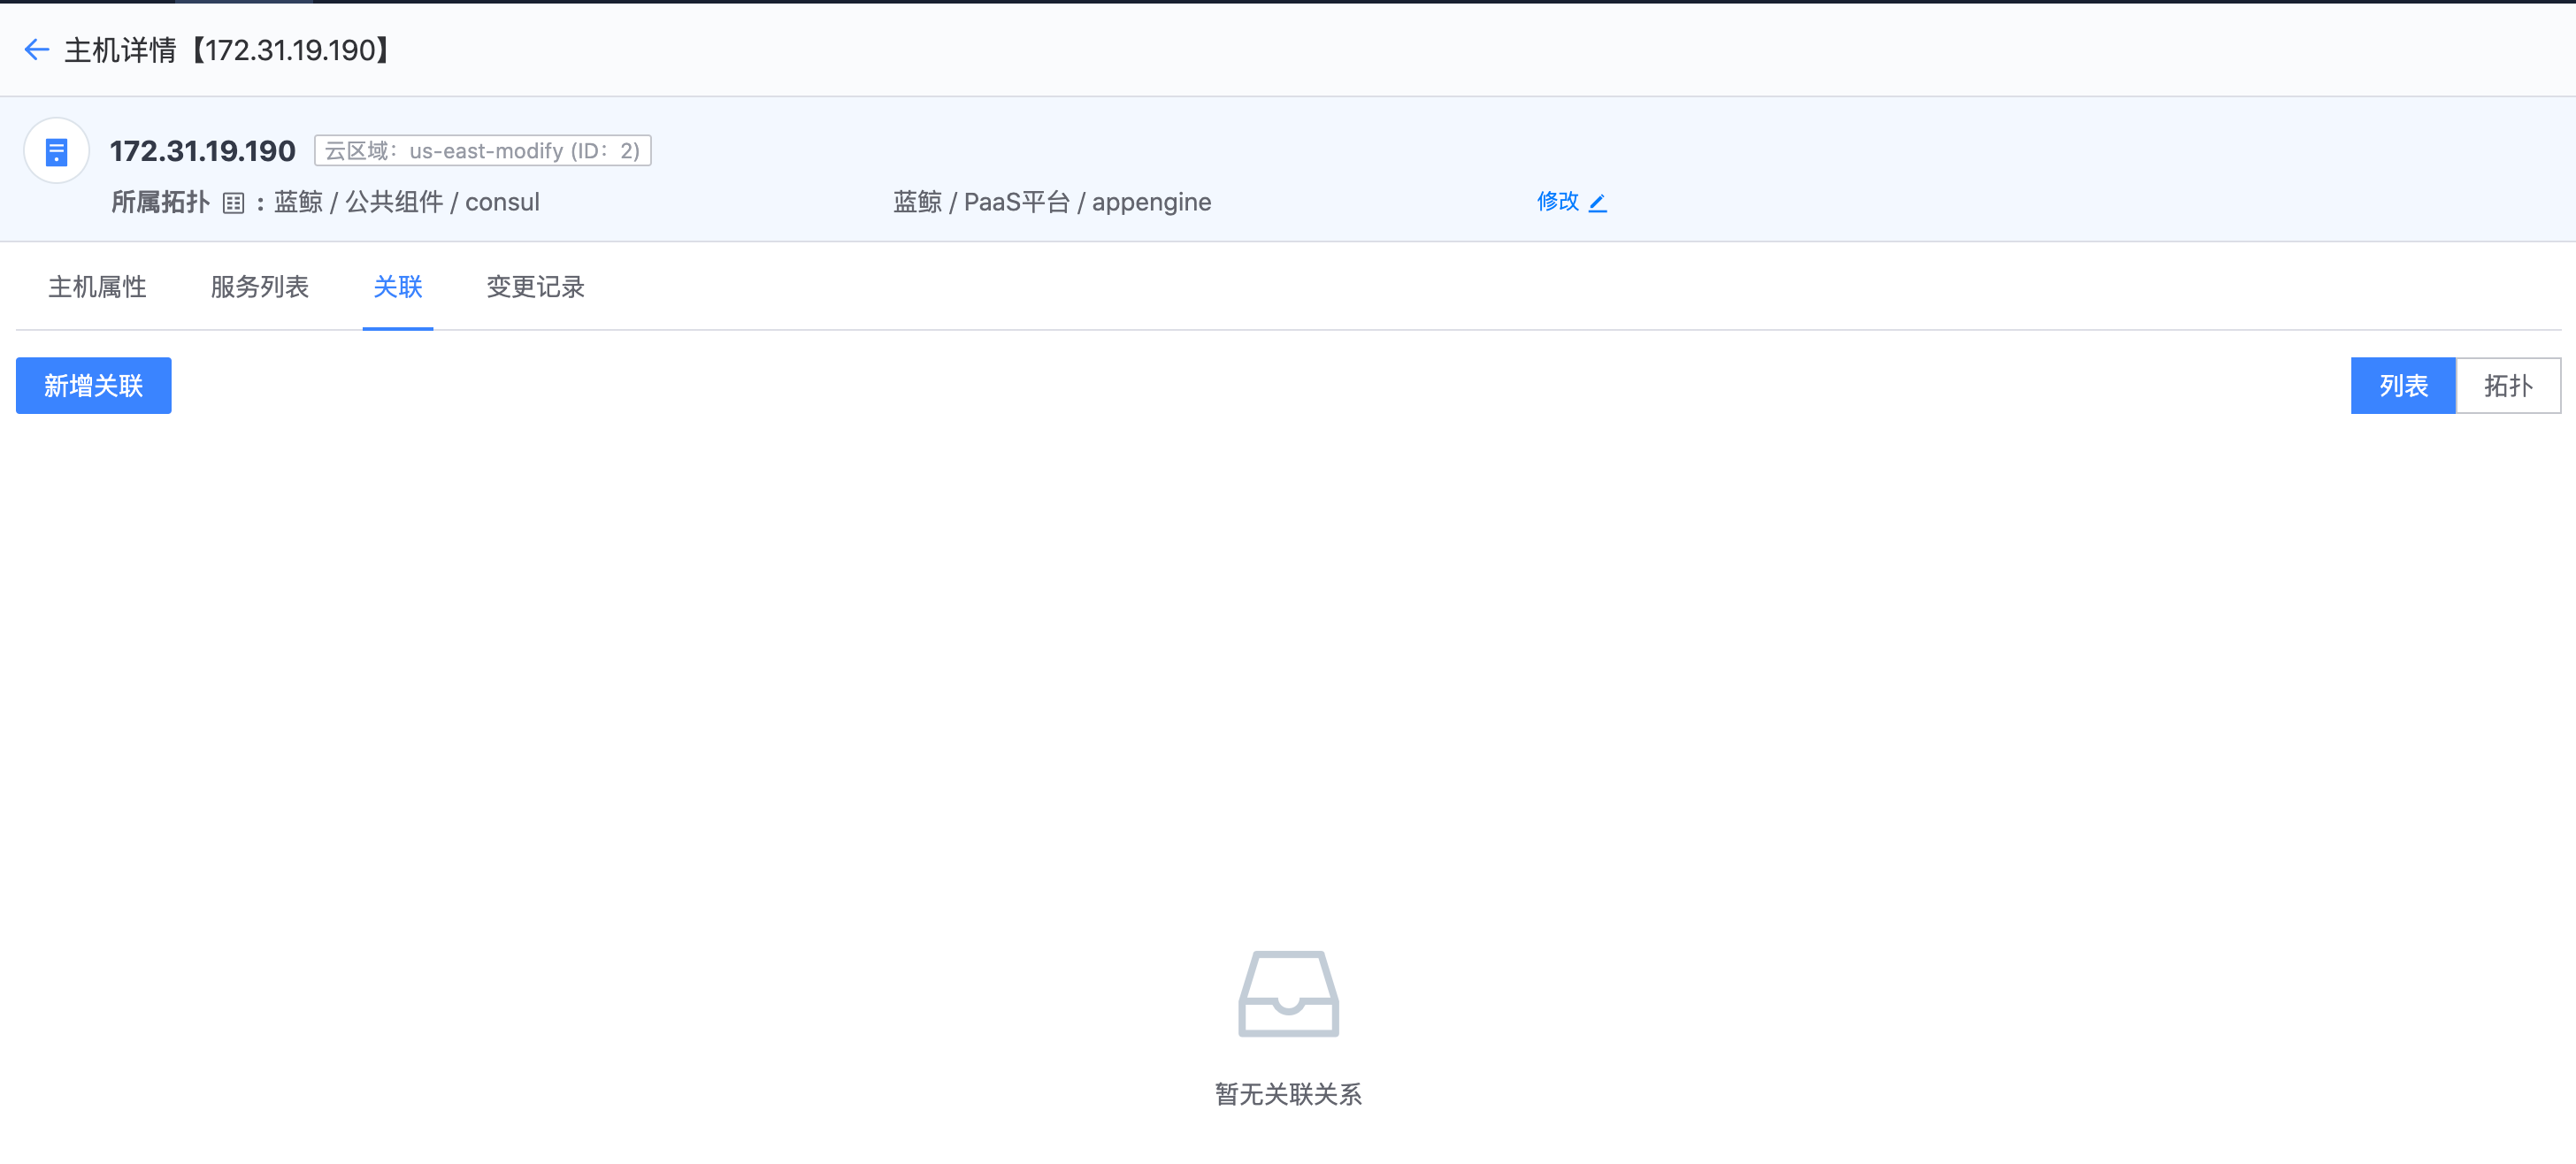Toggle the topology display icon beside 所属拓扑
This screenshot has width=2576, height=1164.
point(233,203)
